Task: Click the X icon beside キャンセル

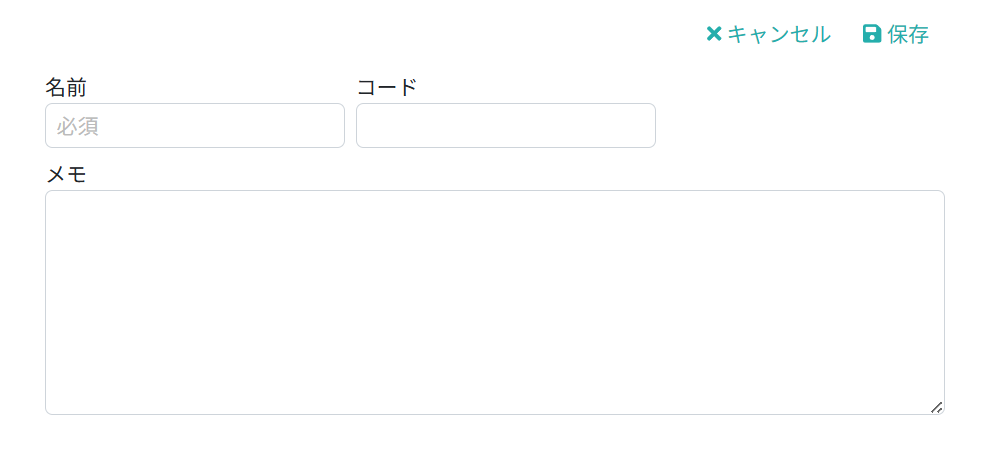Action: [714, 34]
